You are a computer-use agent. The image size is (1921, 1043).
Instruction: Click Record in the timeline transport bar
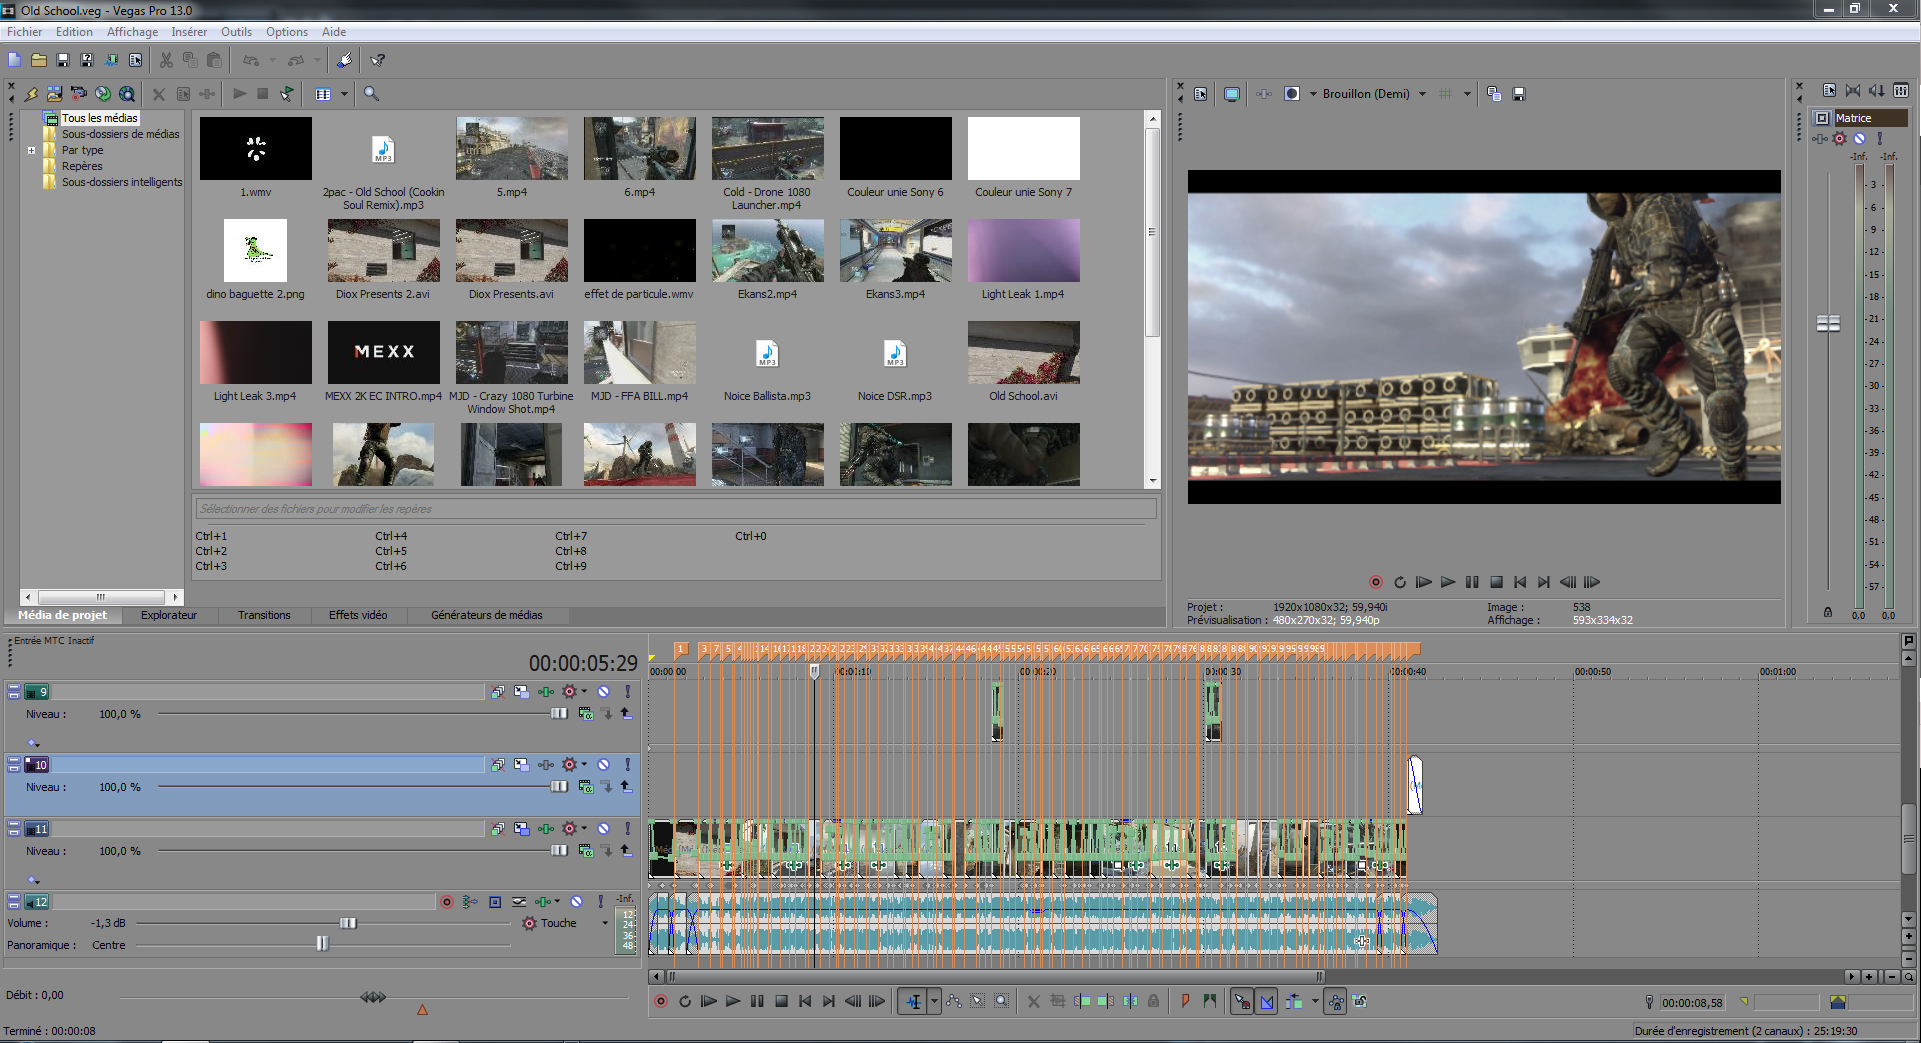[660, 1001]
